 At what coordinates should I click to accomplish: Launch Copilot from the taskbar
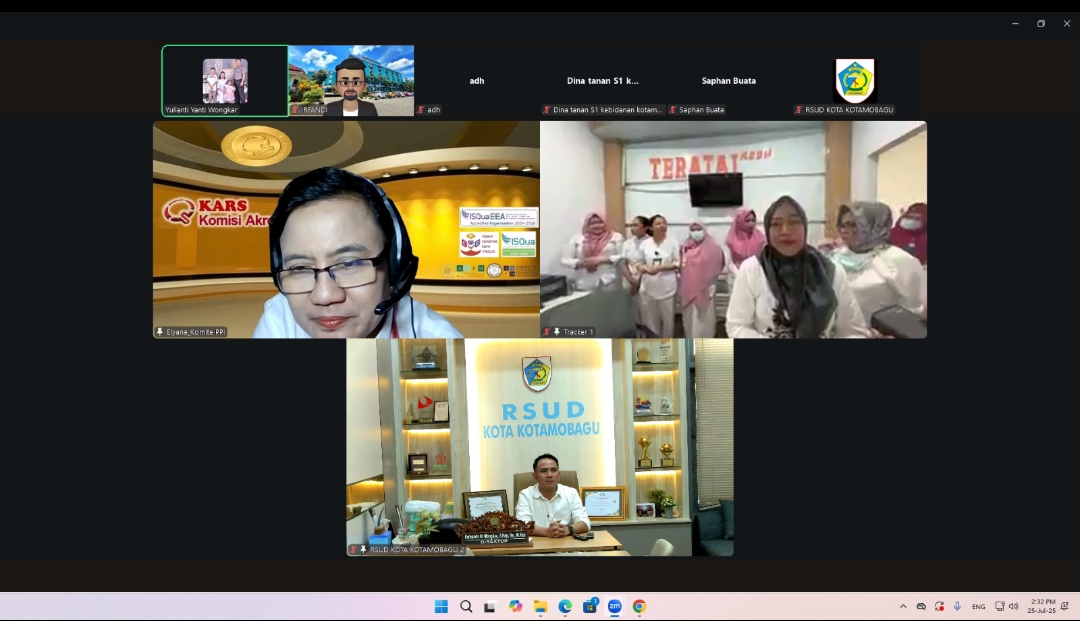point(515,607)
